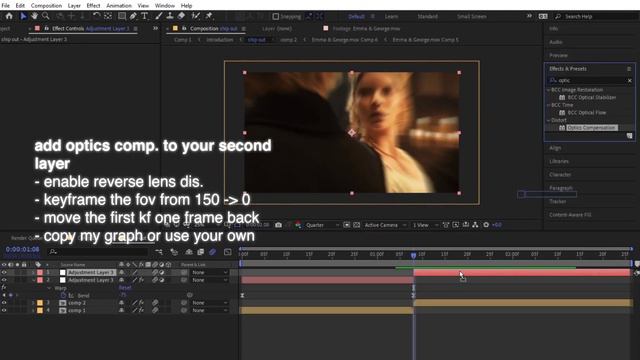Toggle the Bend property stopwatch
Viewport: 640px width, 360px height.
point(63,295)
